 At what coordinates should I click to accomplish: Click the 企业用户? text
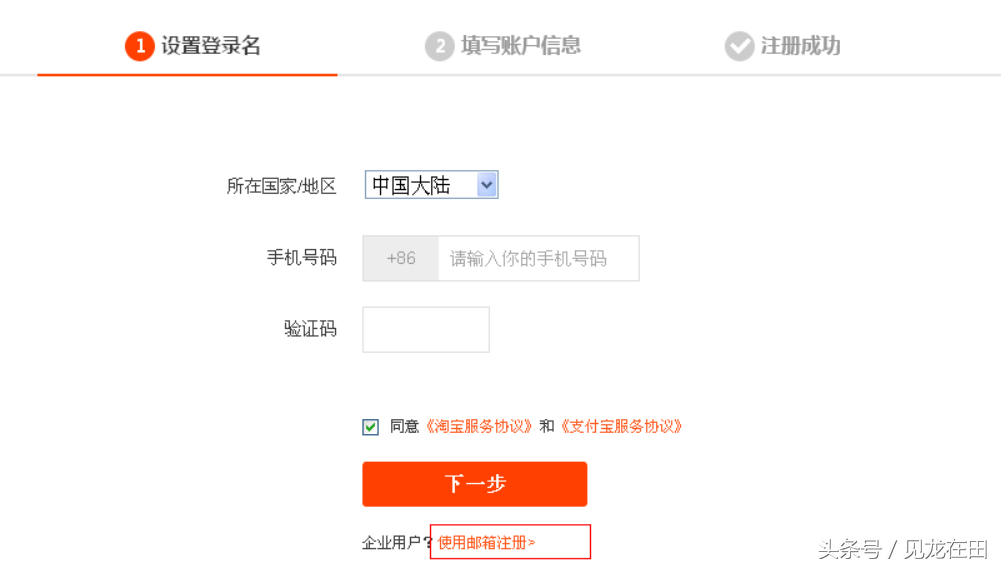(396, 543)
